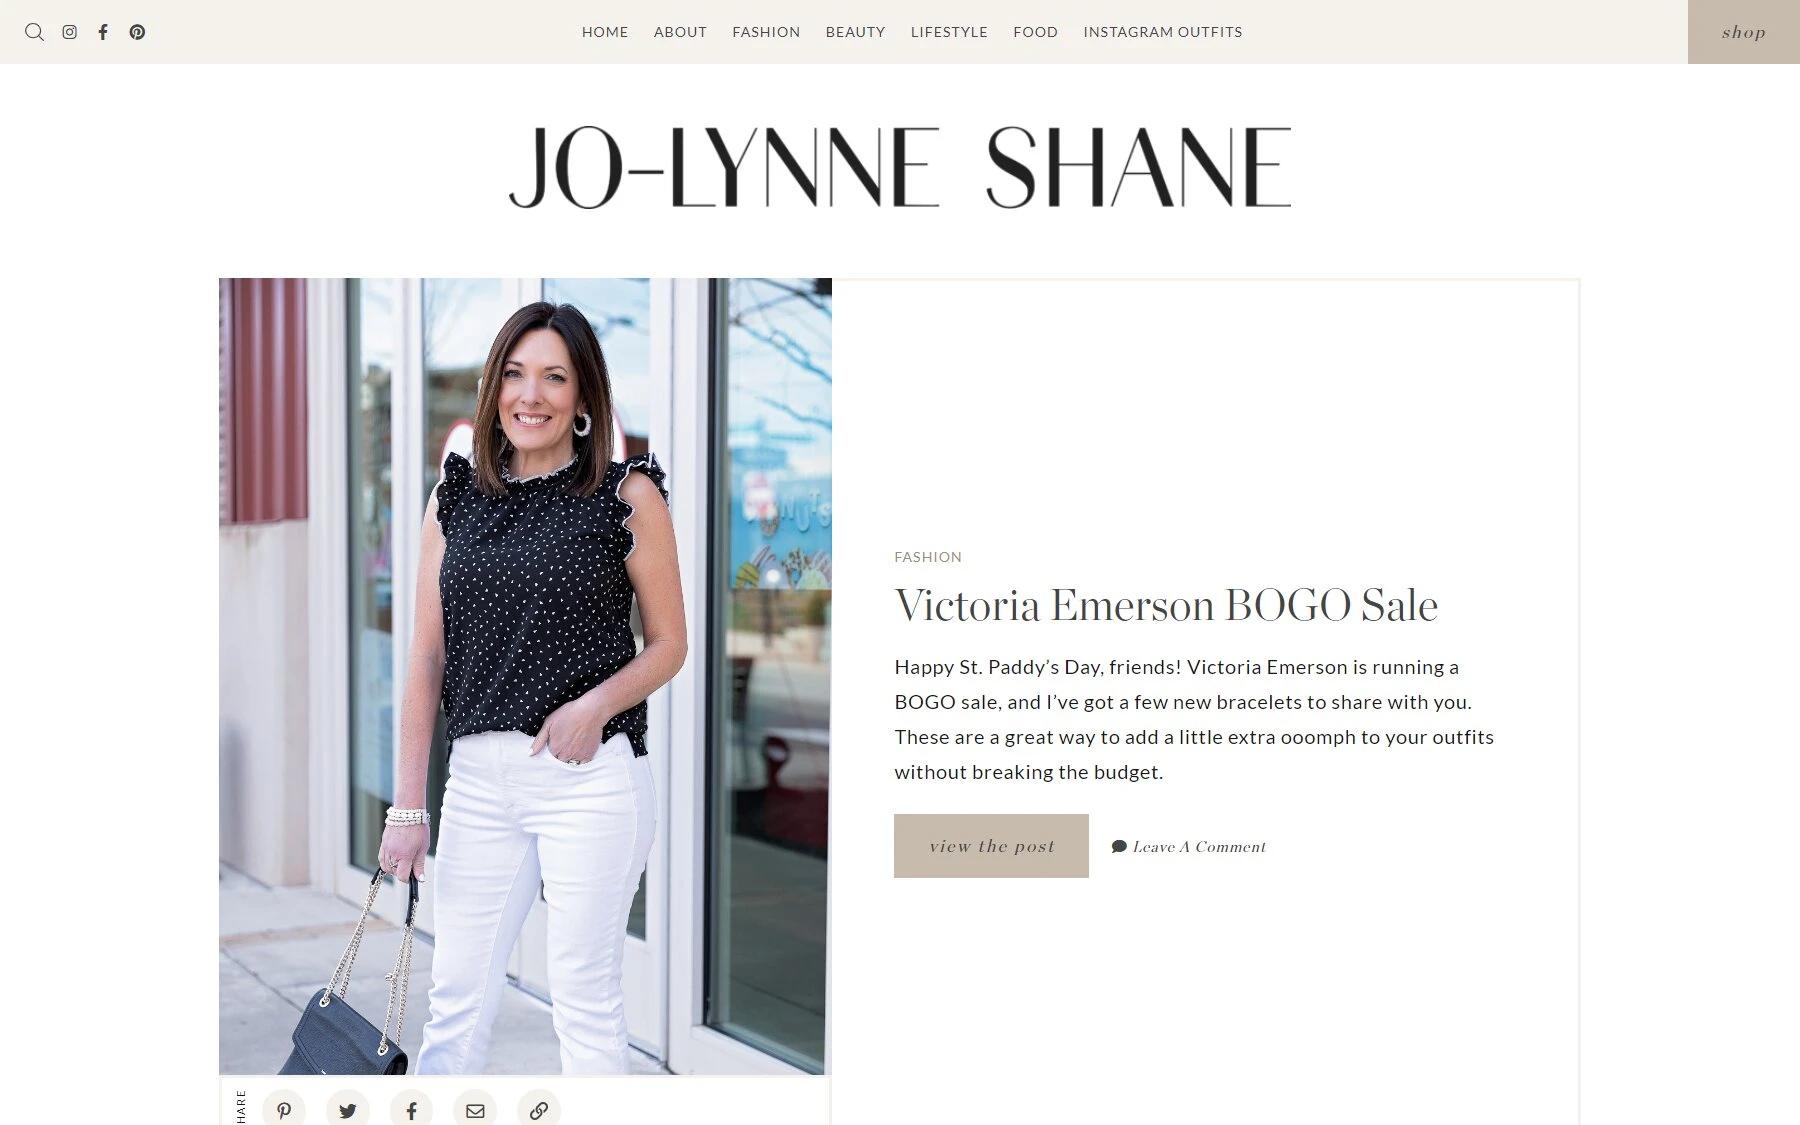The width and height of the screenshot is (1800, 1125).
Task: Open the Lifestyle section
Action: click(949, 32)
